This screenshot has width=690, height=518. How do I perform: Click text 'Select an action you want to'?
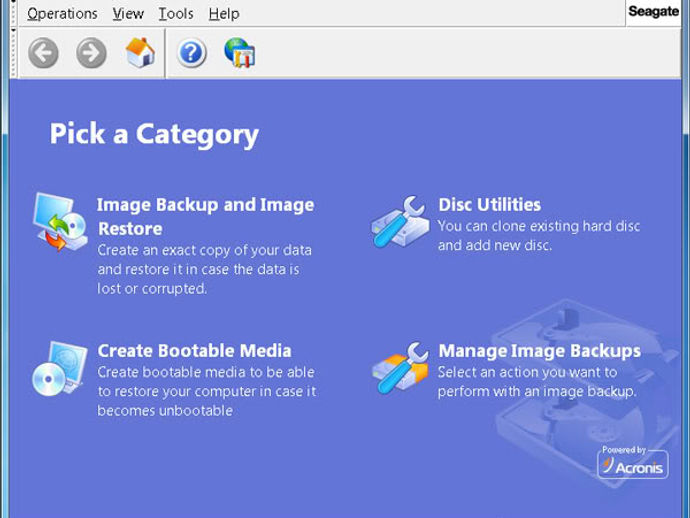click(x=527, y=372)
